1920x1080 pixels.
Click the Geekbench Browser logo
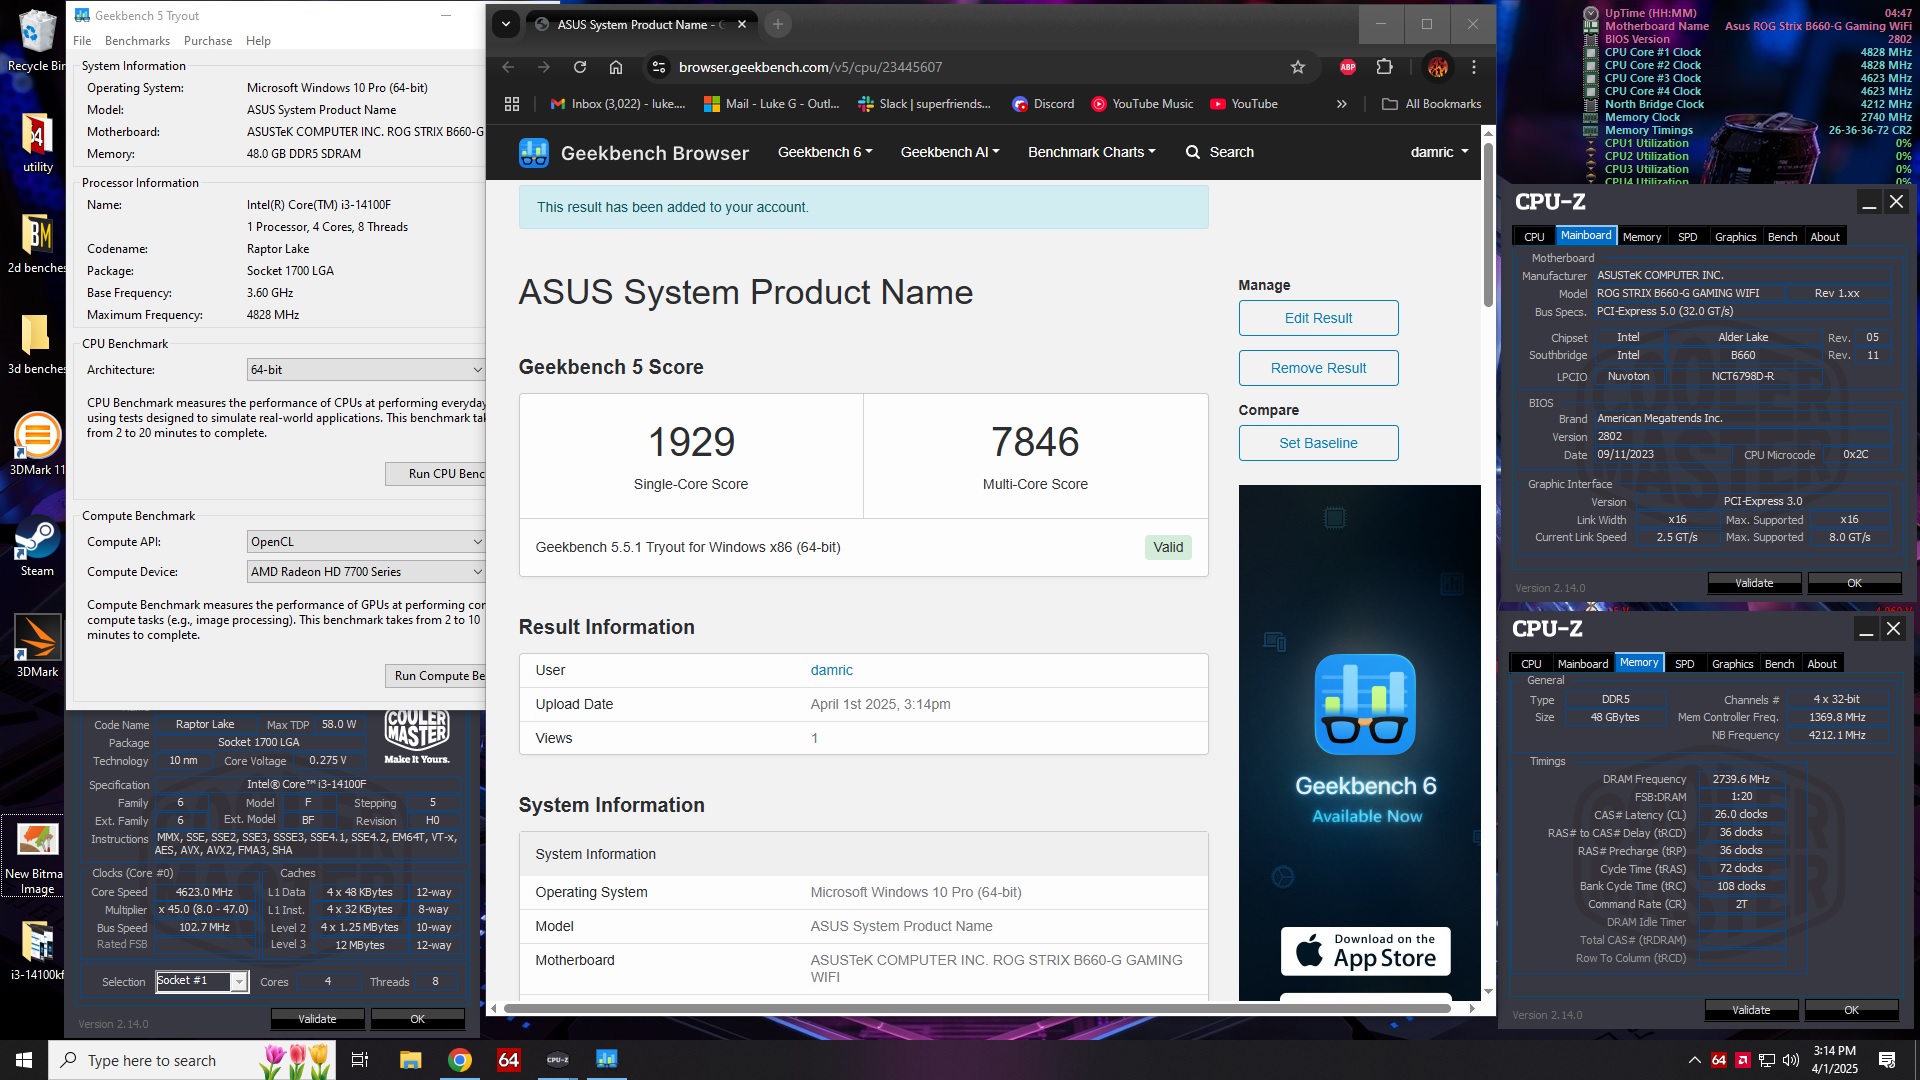(633, 153)
